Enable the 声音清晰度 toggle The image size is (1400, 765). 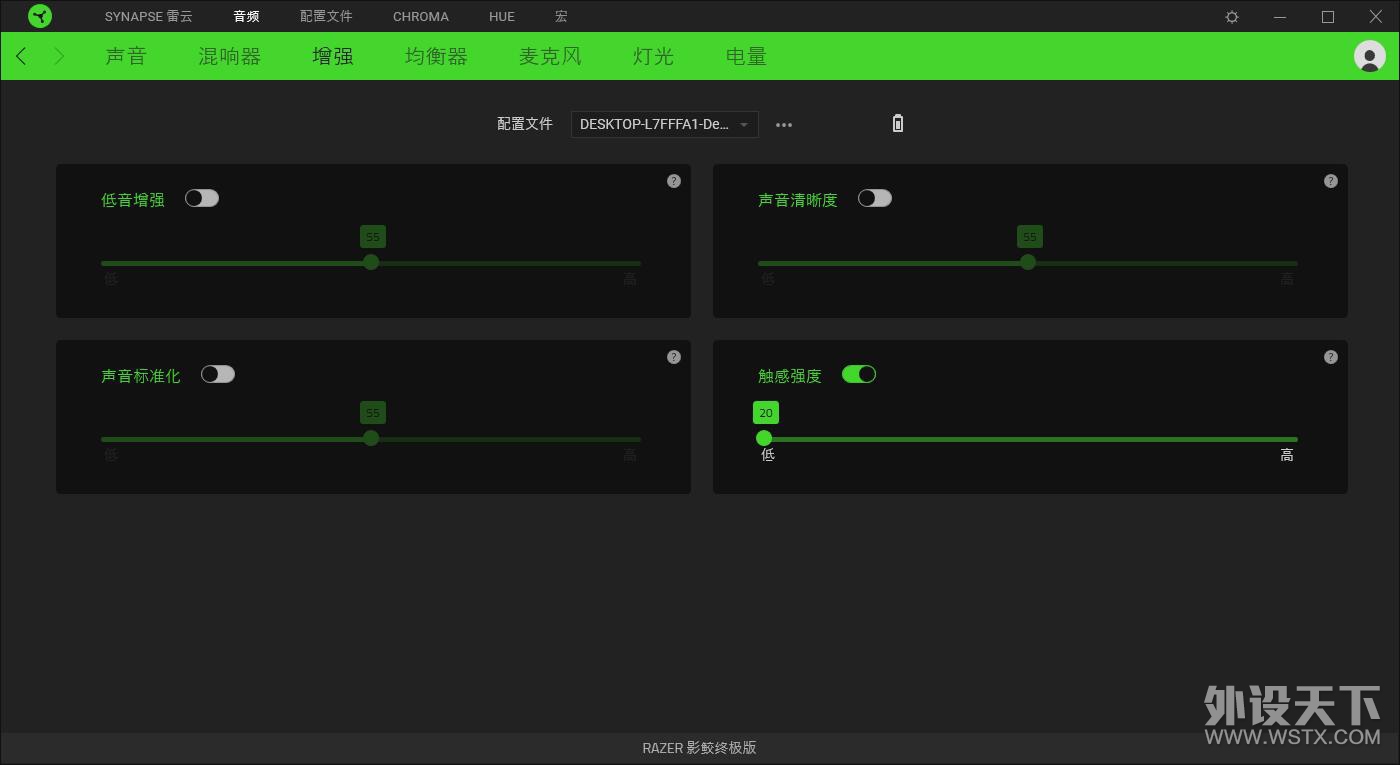(875, 198)
